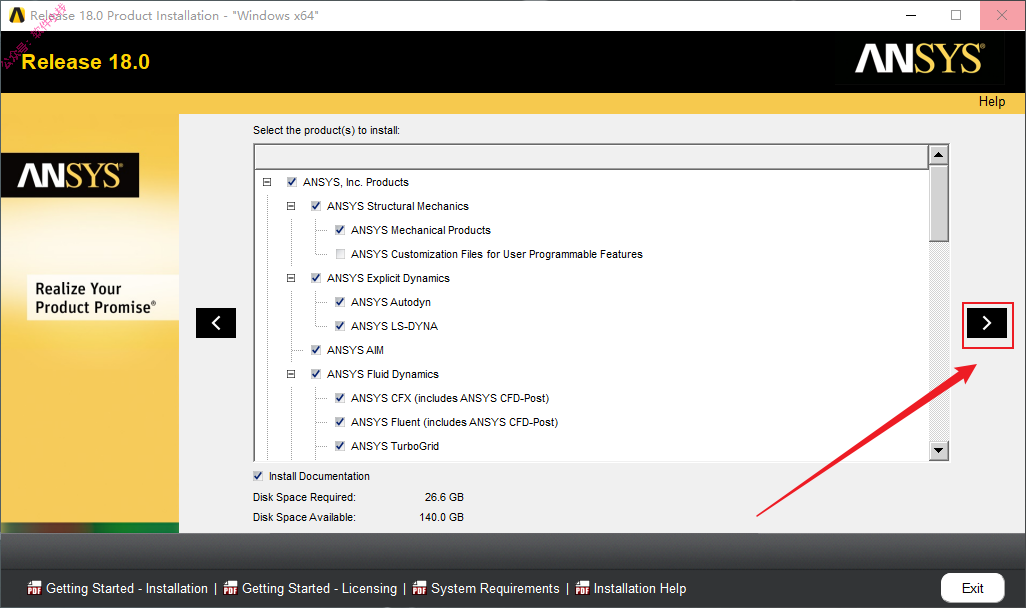
Task: Open System Requirements link
Action: pyautogui.click(x=495, y=588)
